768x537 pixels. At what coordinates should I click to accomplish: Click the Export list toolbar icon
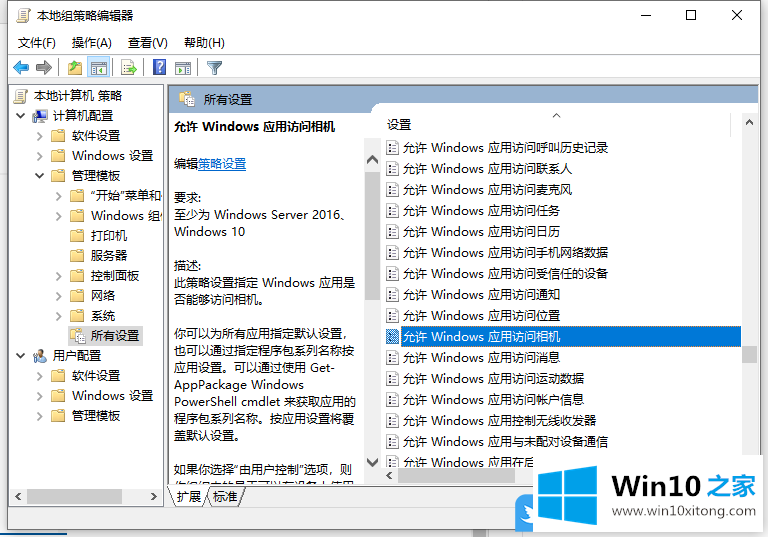pyautogui.click(x=129, y=67)
